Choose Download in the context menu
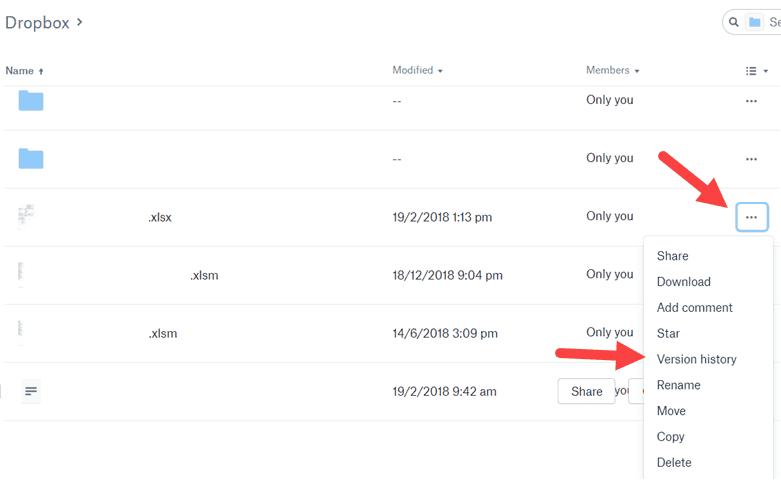 click(683, 282)
